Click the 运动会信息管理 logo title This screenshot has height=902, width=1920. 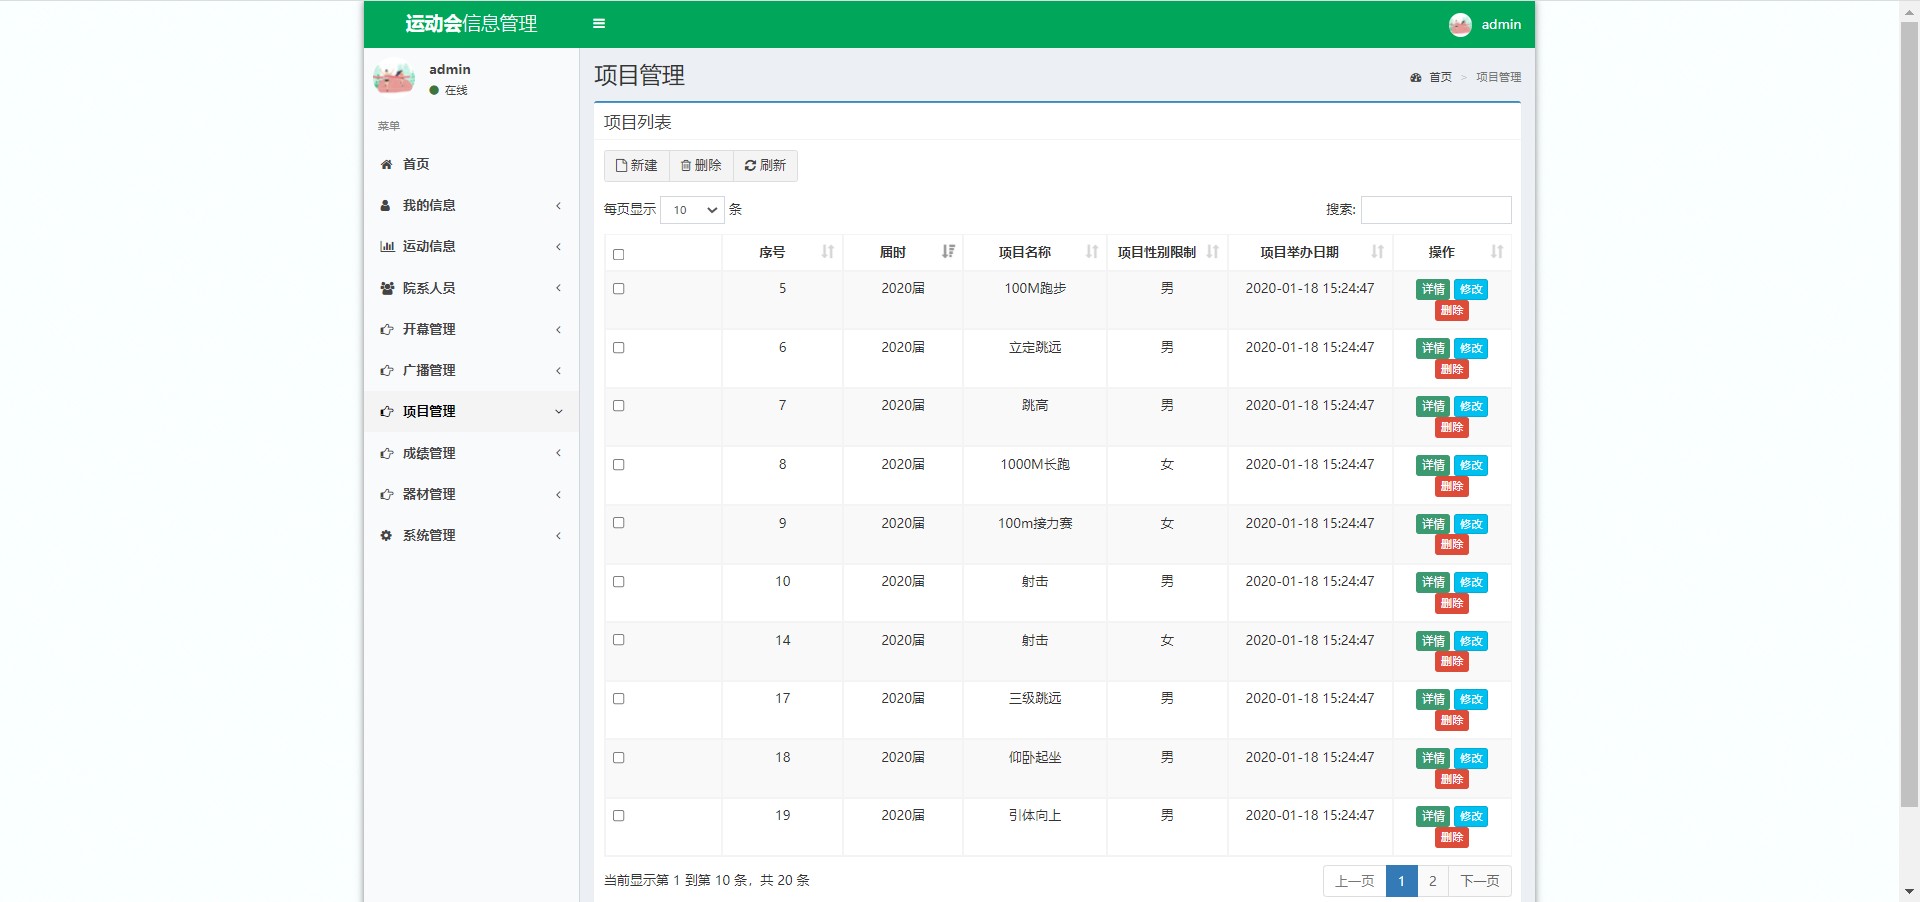click(x=471, y=24)
